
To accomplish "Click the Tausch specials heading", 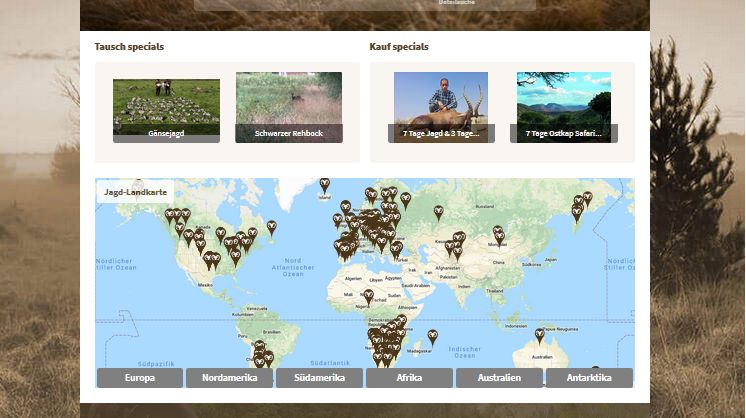I will [x=129, y=47].
